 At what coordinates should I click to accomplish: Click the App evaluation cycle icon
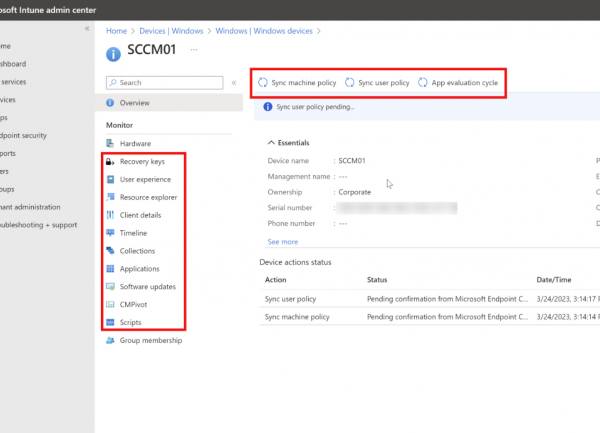point(423,83)
